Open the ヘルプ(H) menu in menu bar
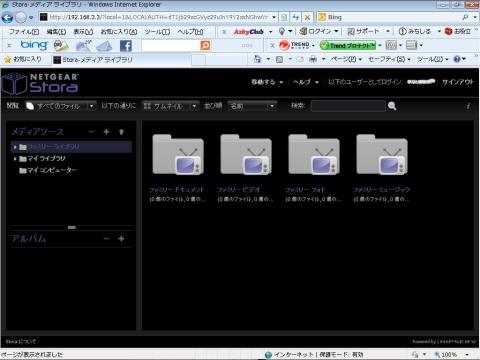The image size is (480, 360). (x=190, y=32)
